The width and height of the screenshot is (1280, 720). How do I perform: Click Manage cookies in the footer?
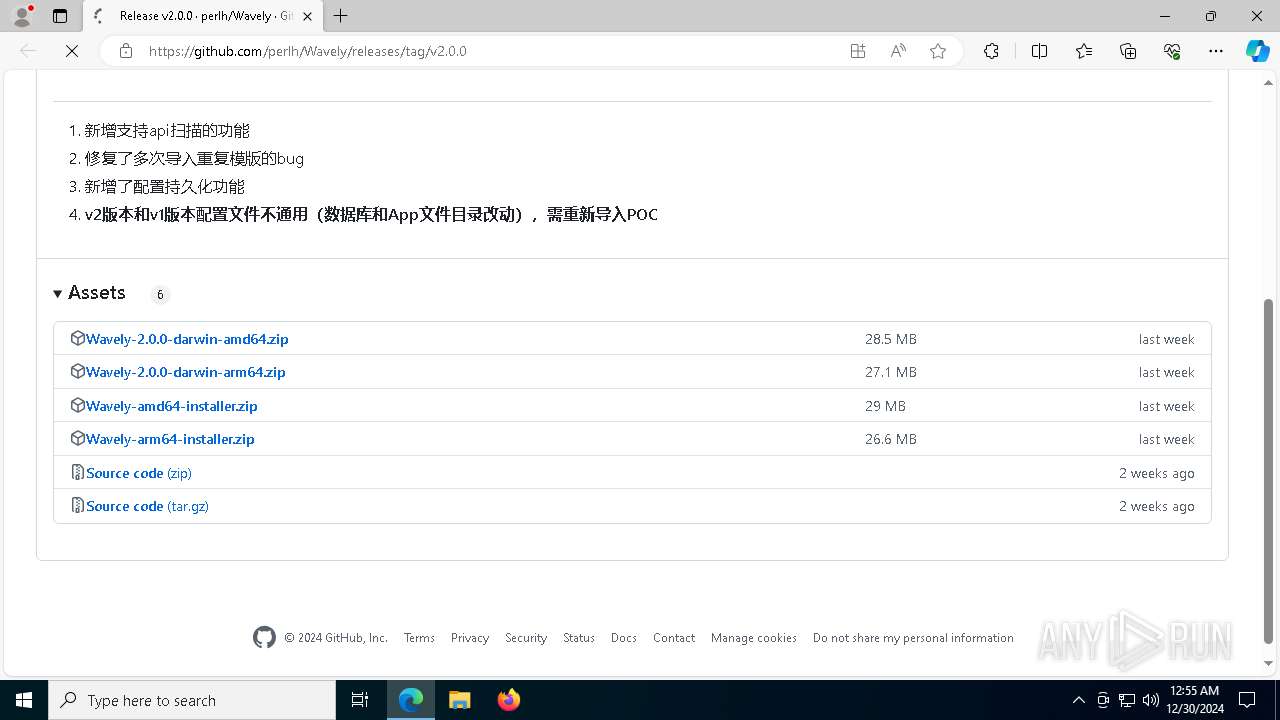click(754, 638)
